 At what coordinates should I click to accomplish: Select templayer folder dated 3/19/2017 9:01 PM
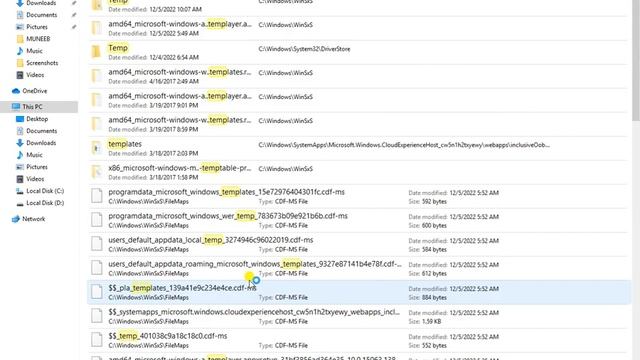click(x=357, y=100)
